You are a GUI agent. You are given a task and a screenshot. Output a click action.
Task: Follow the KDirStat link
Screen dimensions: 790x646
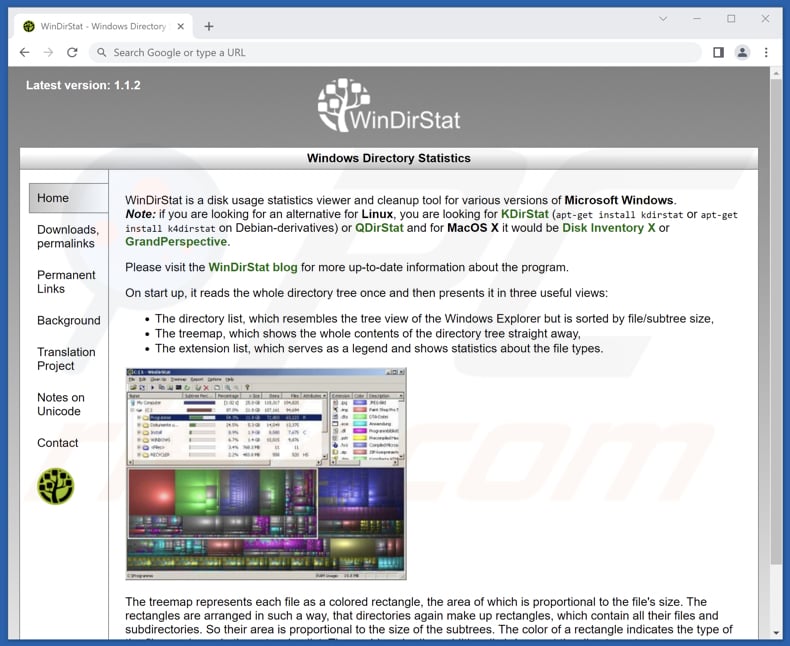pos(524,214)
